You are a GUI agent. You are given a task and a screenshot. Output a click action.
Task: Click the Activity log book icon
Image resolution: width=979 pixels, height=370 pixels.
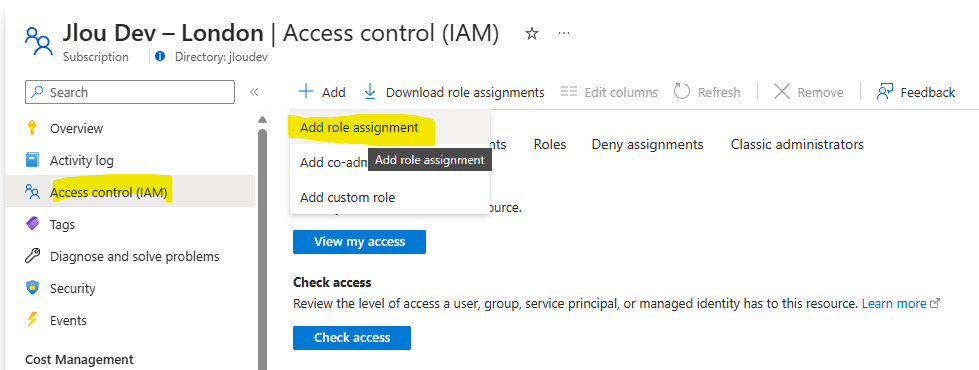point(32,160)
